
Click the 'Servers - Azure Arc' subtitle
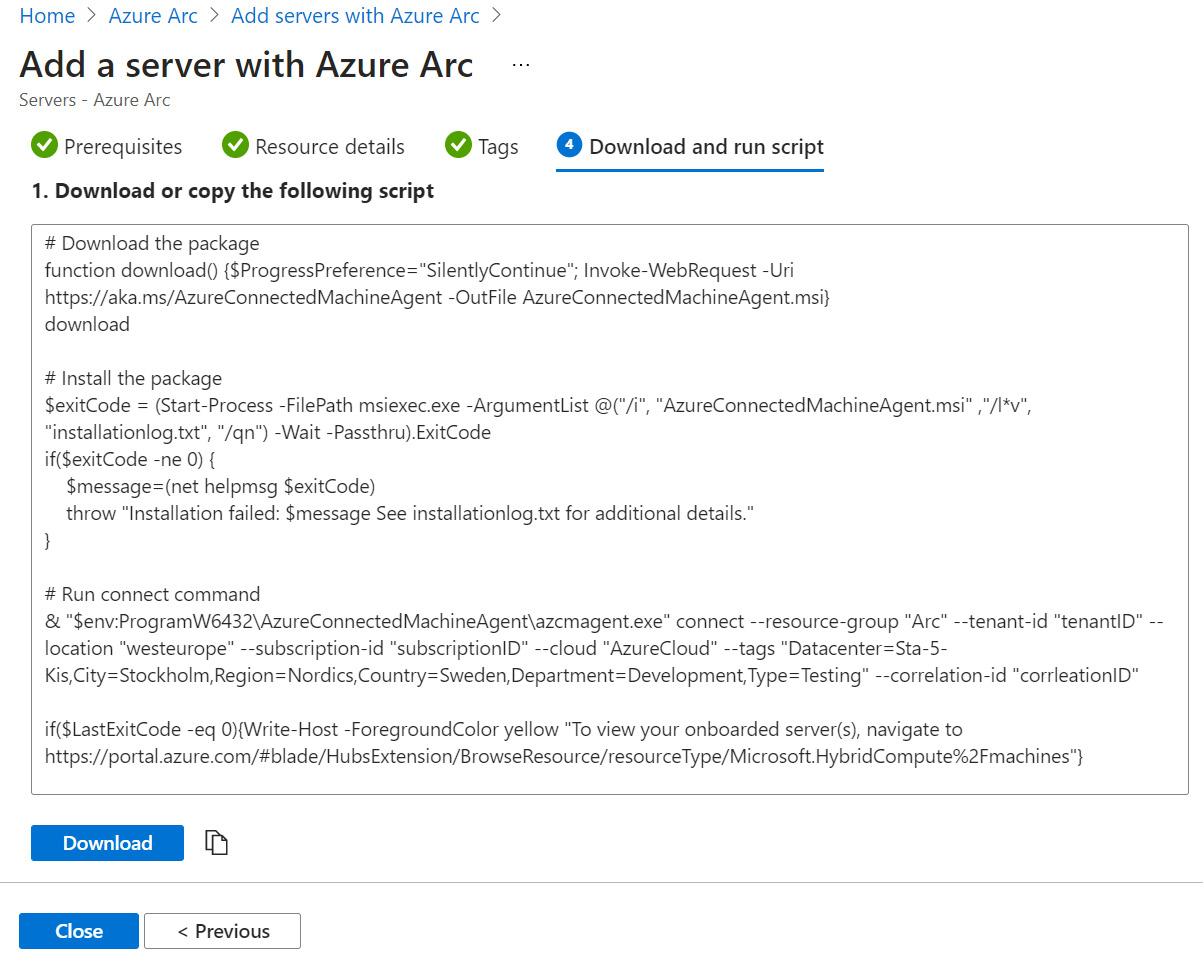coord(95,100)
